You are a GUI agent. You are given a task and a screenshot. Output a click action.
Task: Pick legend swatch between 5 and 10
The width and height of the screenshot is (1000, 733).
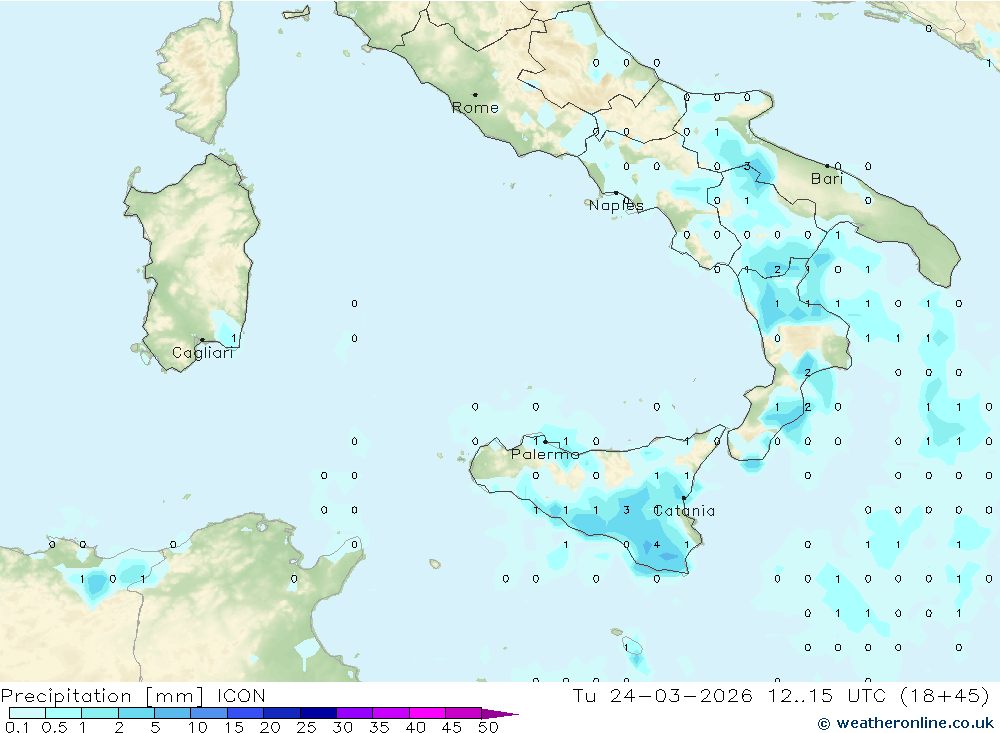pos(173,713)
